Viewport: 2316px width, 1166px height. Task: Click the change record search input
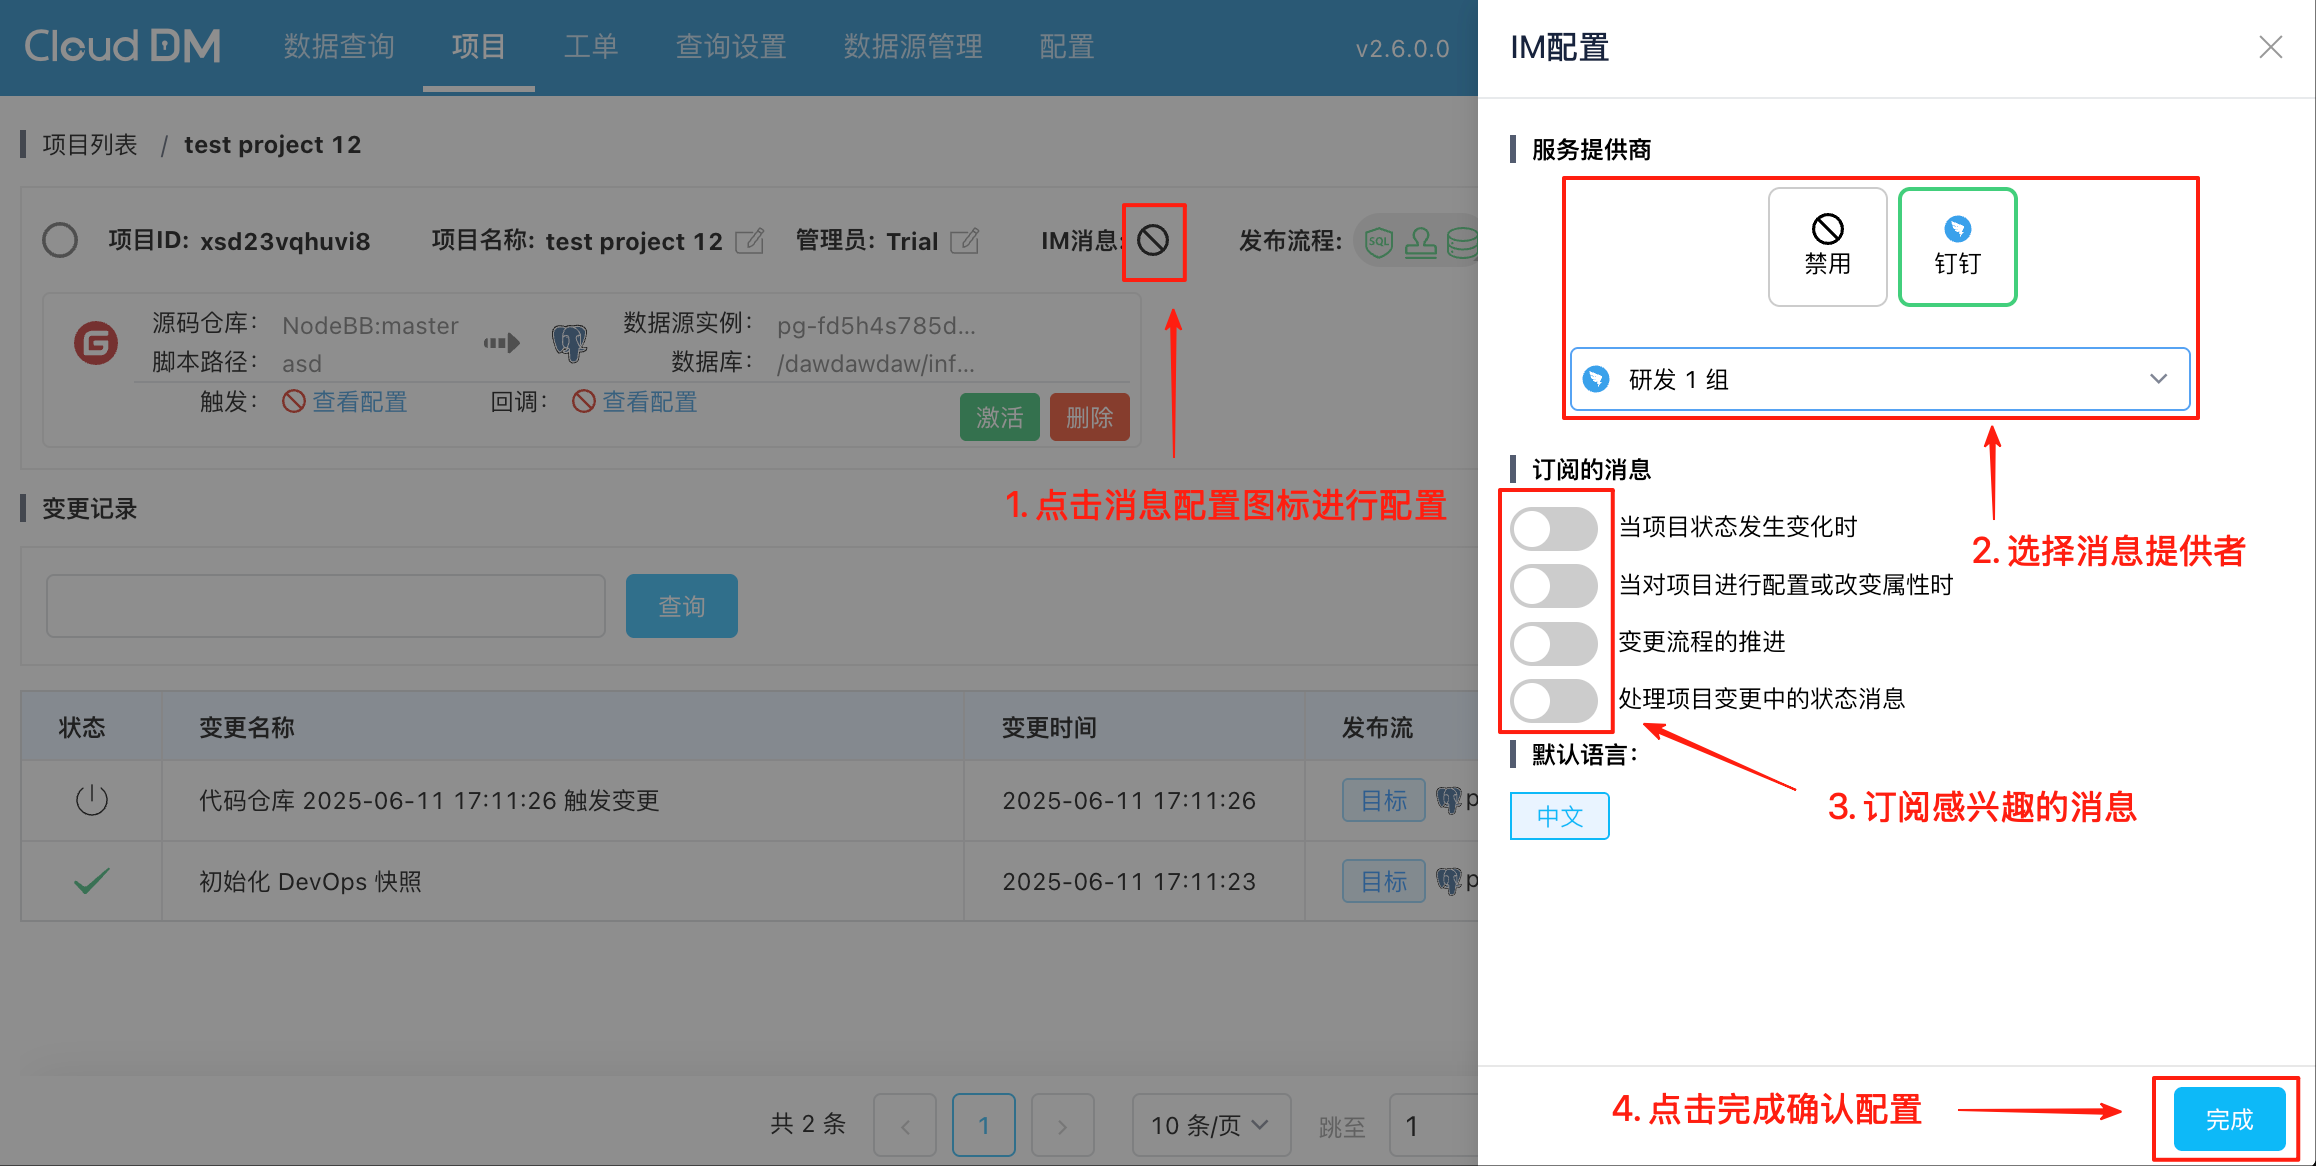(326, 606)
